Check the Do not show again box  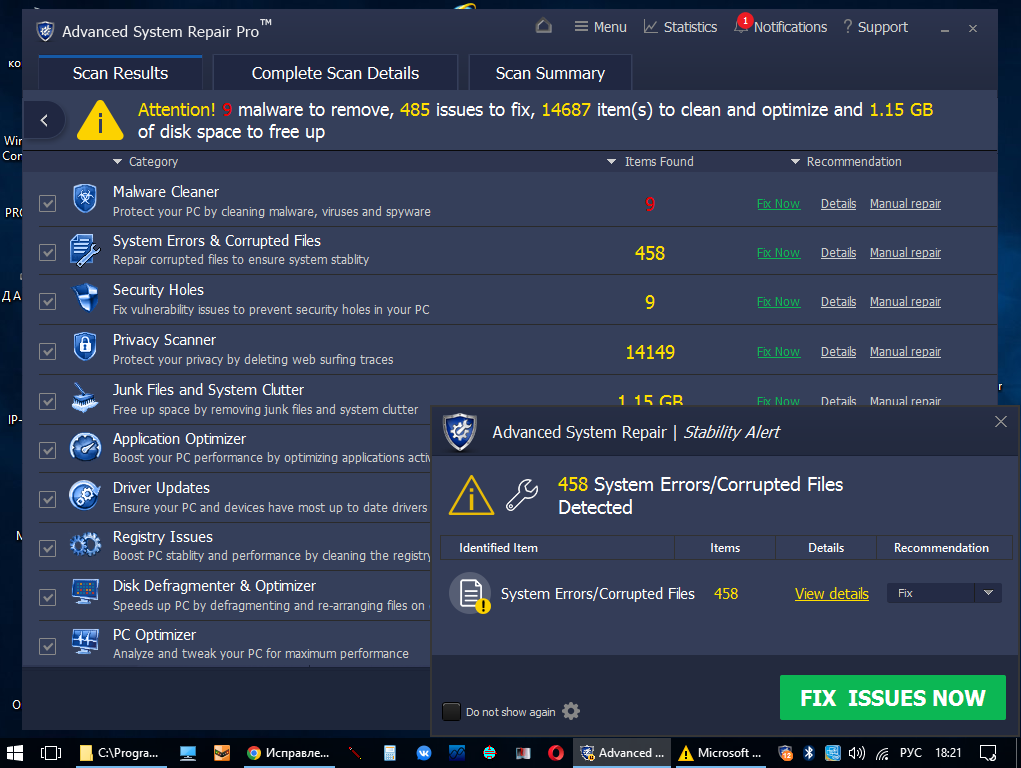[x=451, y=711]
